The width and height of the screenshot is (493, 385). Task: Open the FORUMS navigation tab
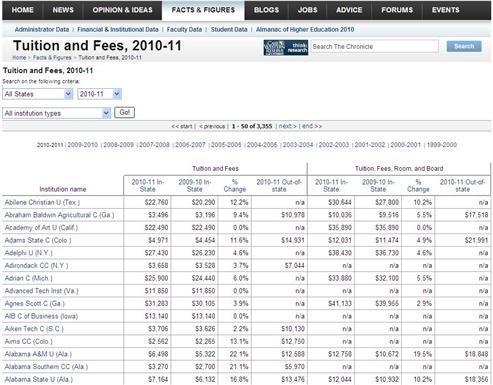coord(397,10)
